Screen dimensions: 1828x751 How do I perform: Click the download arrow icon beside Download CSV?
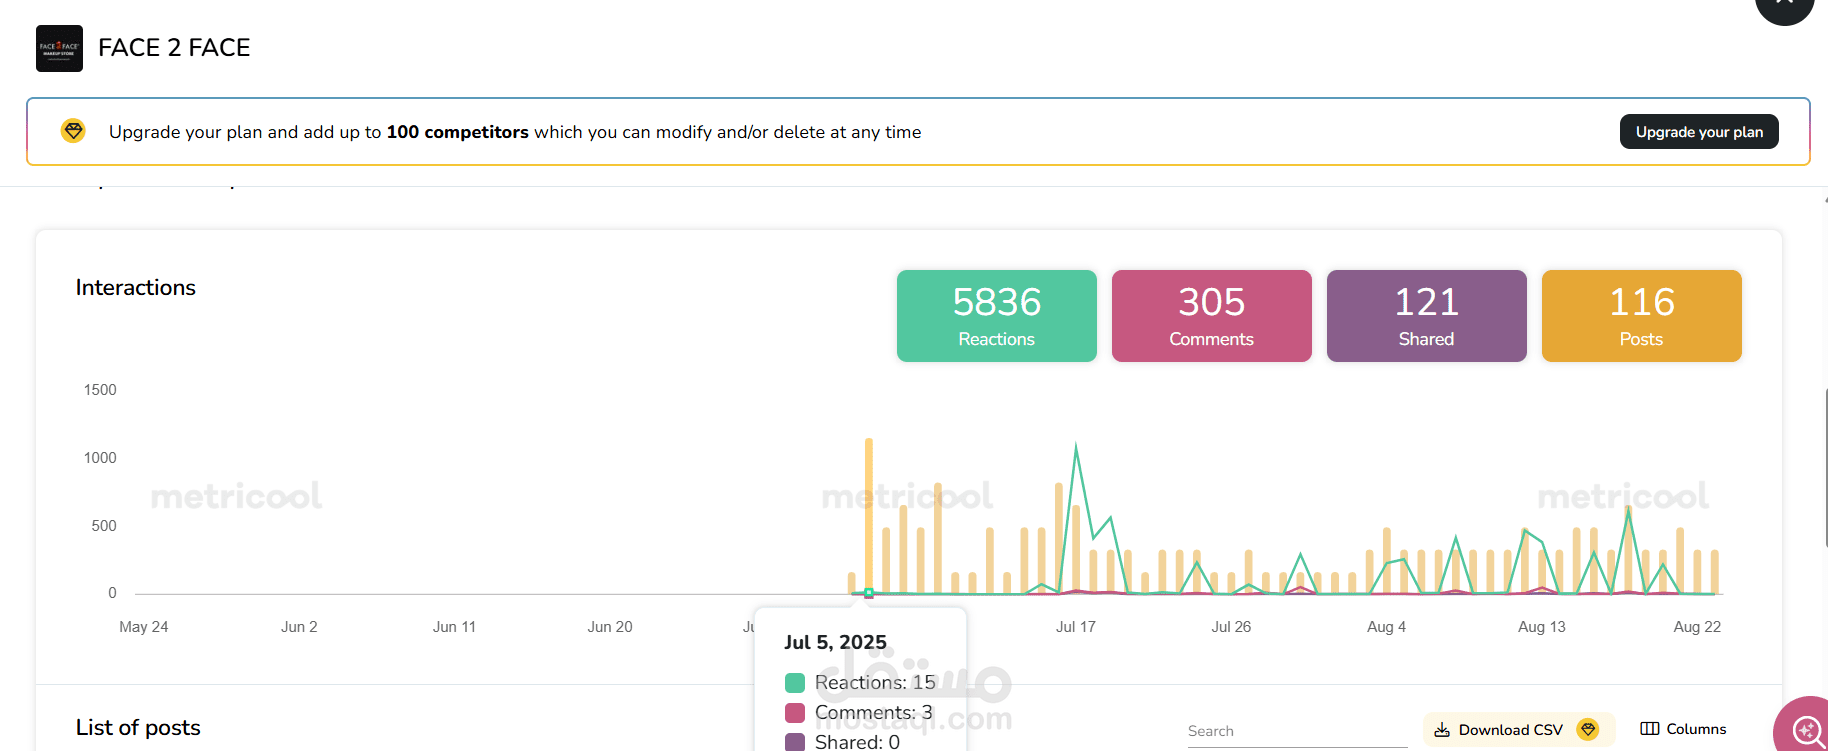click(1442, 730)
